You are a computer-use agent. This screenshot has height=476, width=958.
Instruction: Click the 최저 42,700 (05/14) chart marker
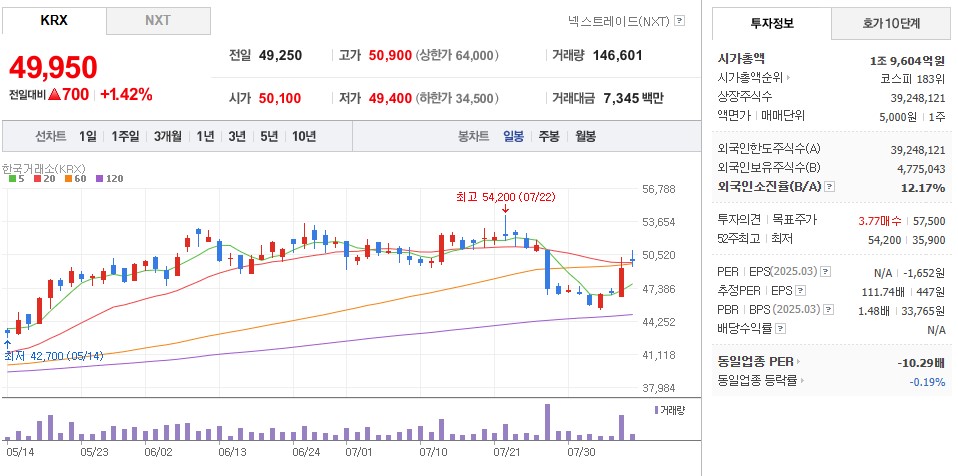coord(54,356)
